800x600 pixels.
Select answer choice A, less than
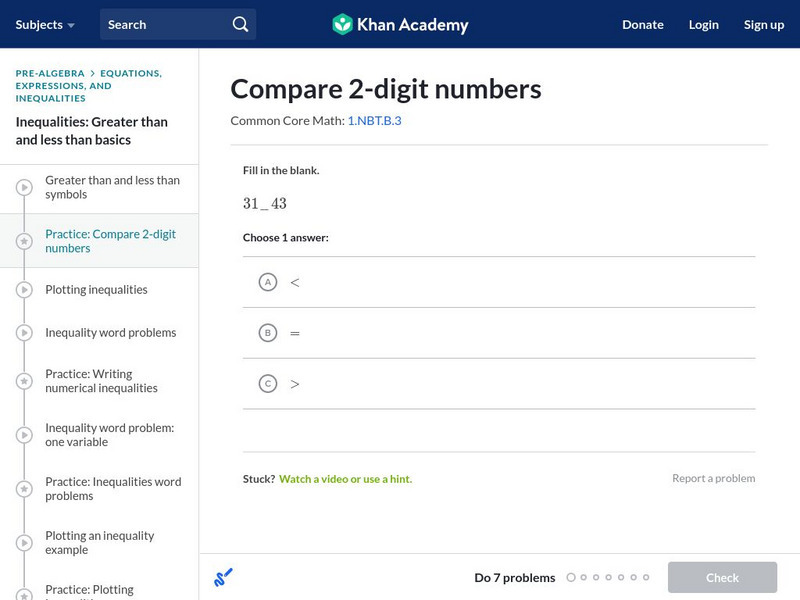[268, 282]
